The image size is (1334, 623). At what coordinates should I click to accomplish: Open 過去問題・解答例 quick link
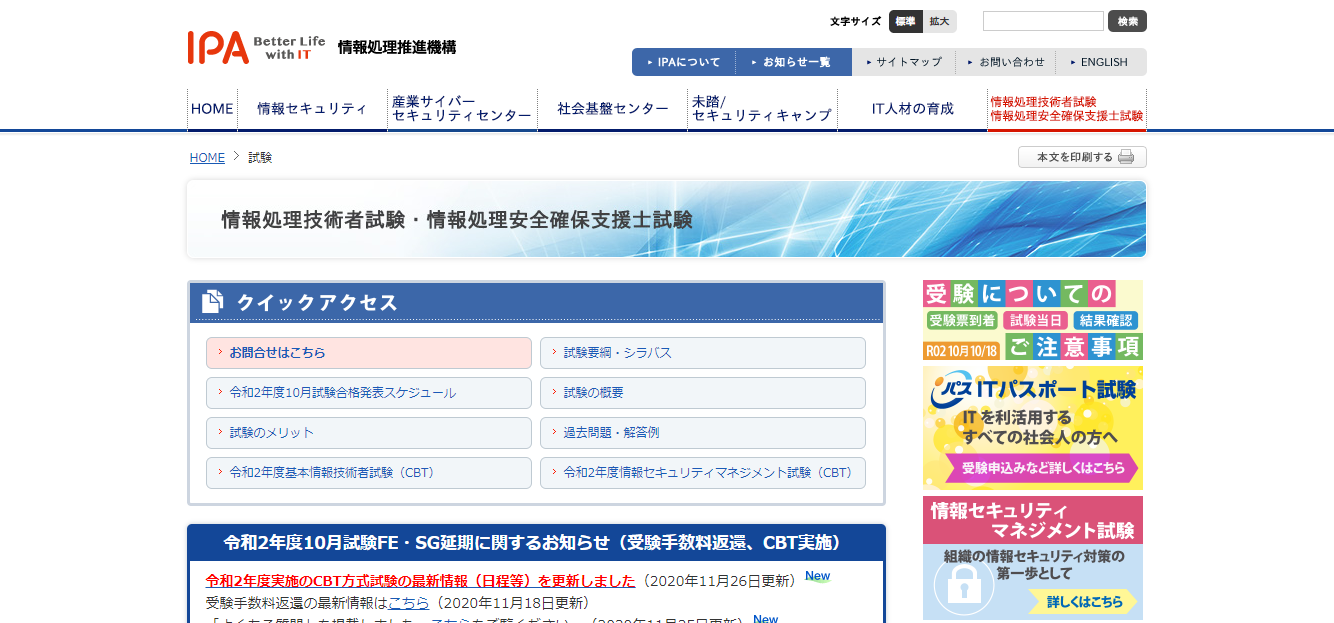click(703, 433)
